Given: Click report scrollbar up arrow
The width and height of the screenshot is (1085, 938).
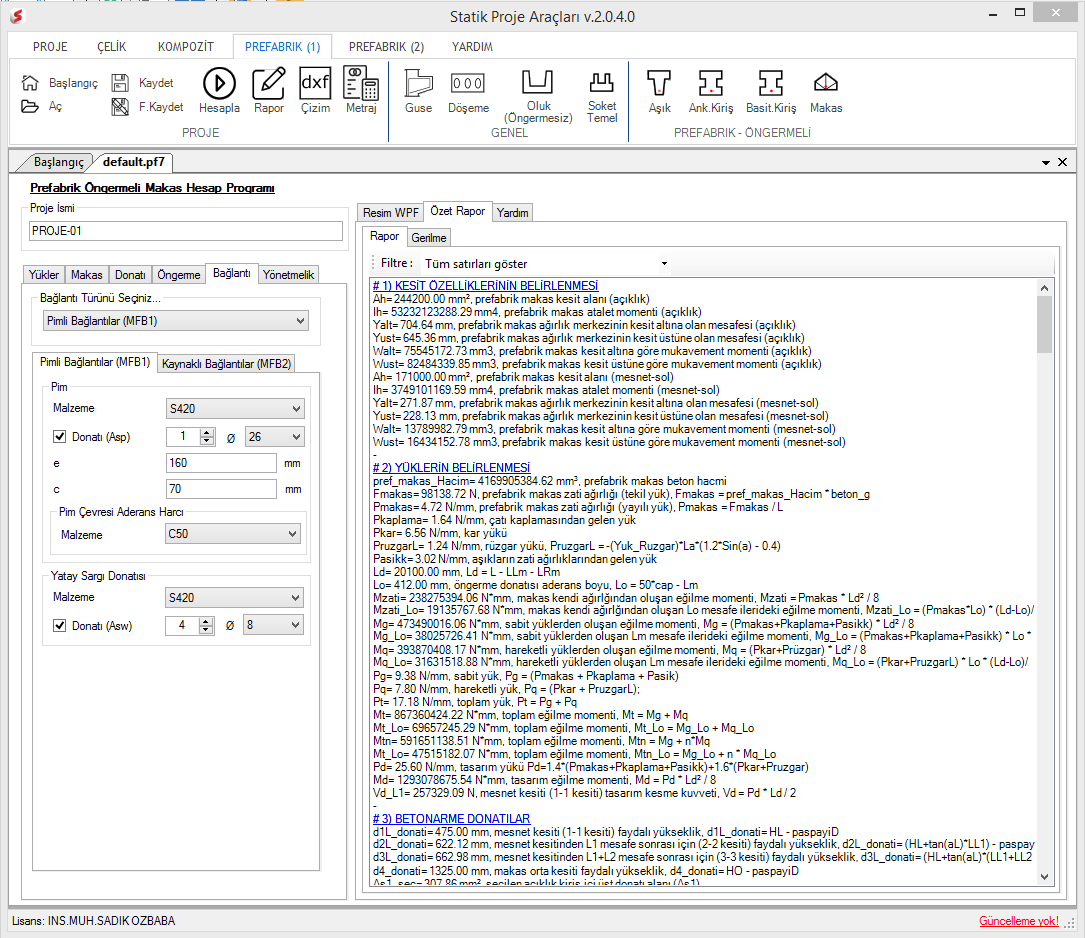Looking at the screenshot, I should [x=1044, y=287].
